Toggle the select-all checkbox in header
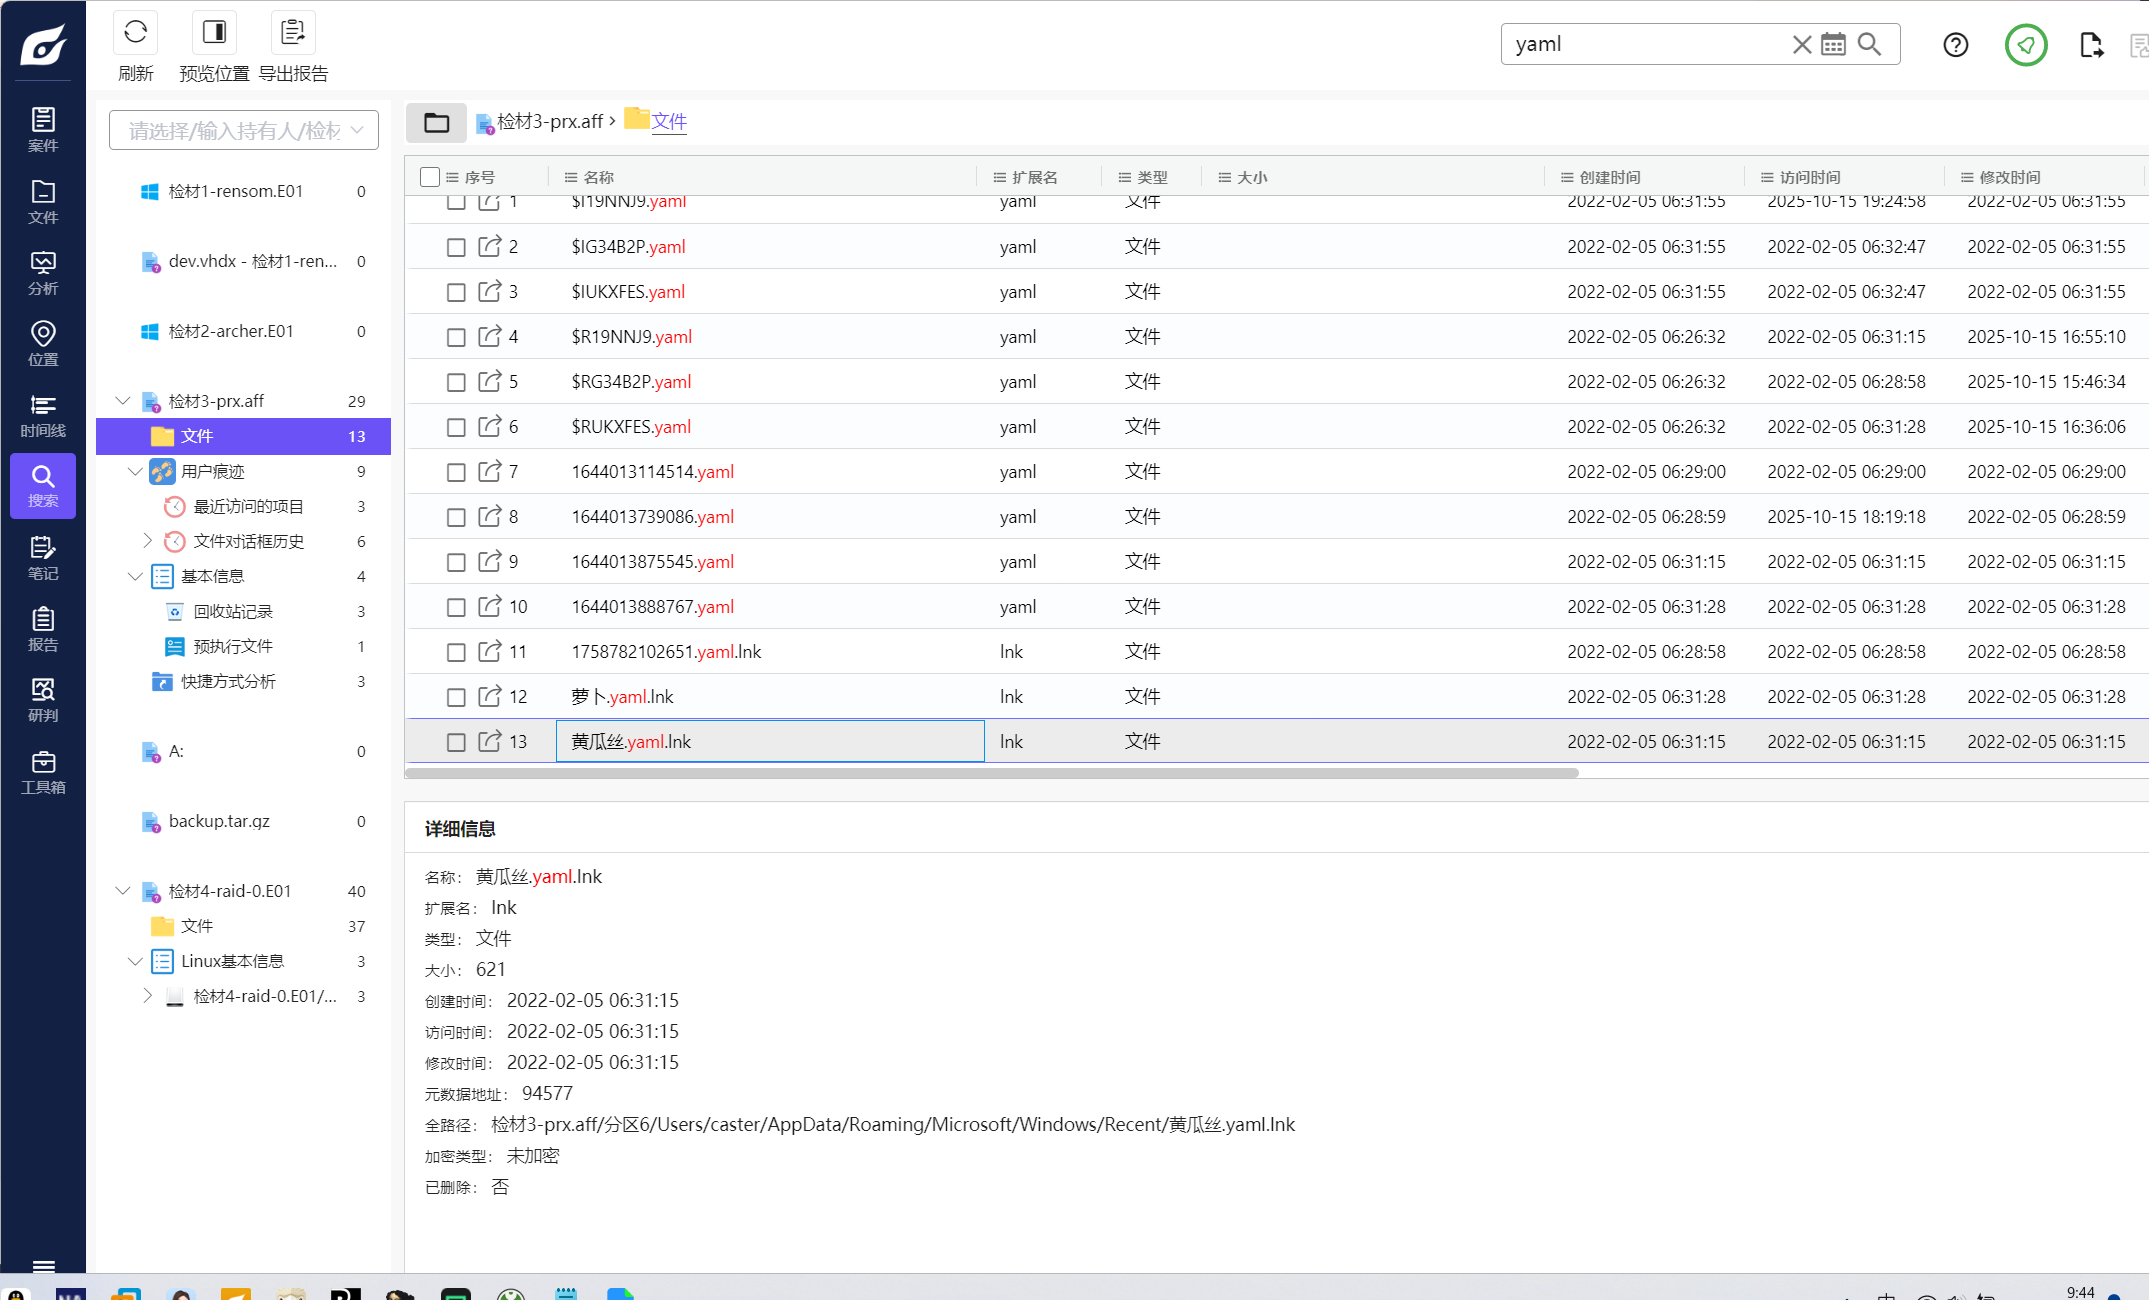2149x1300 pixels. [x=430, y=177]
